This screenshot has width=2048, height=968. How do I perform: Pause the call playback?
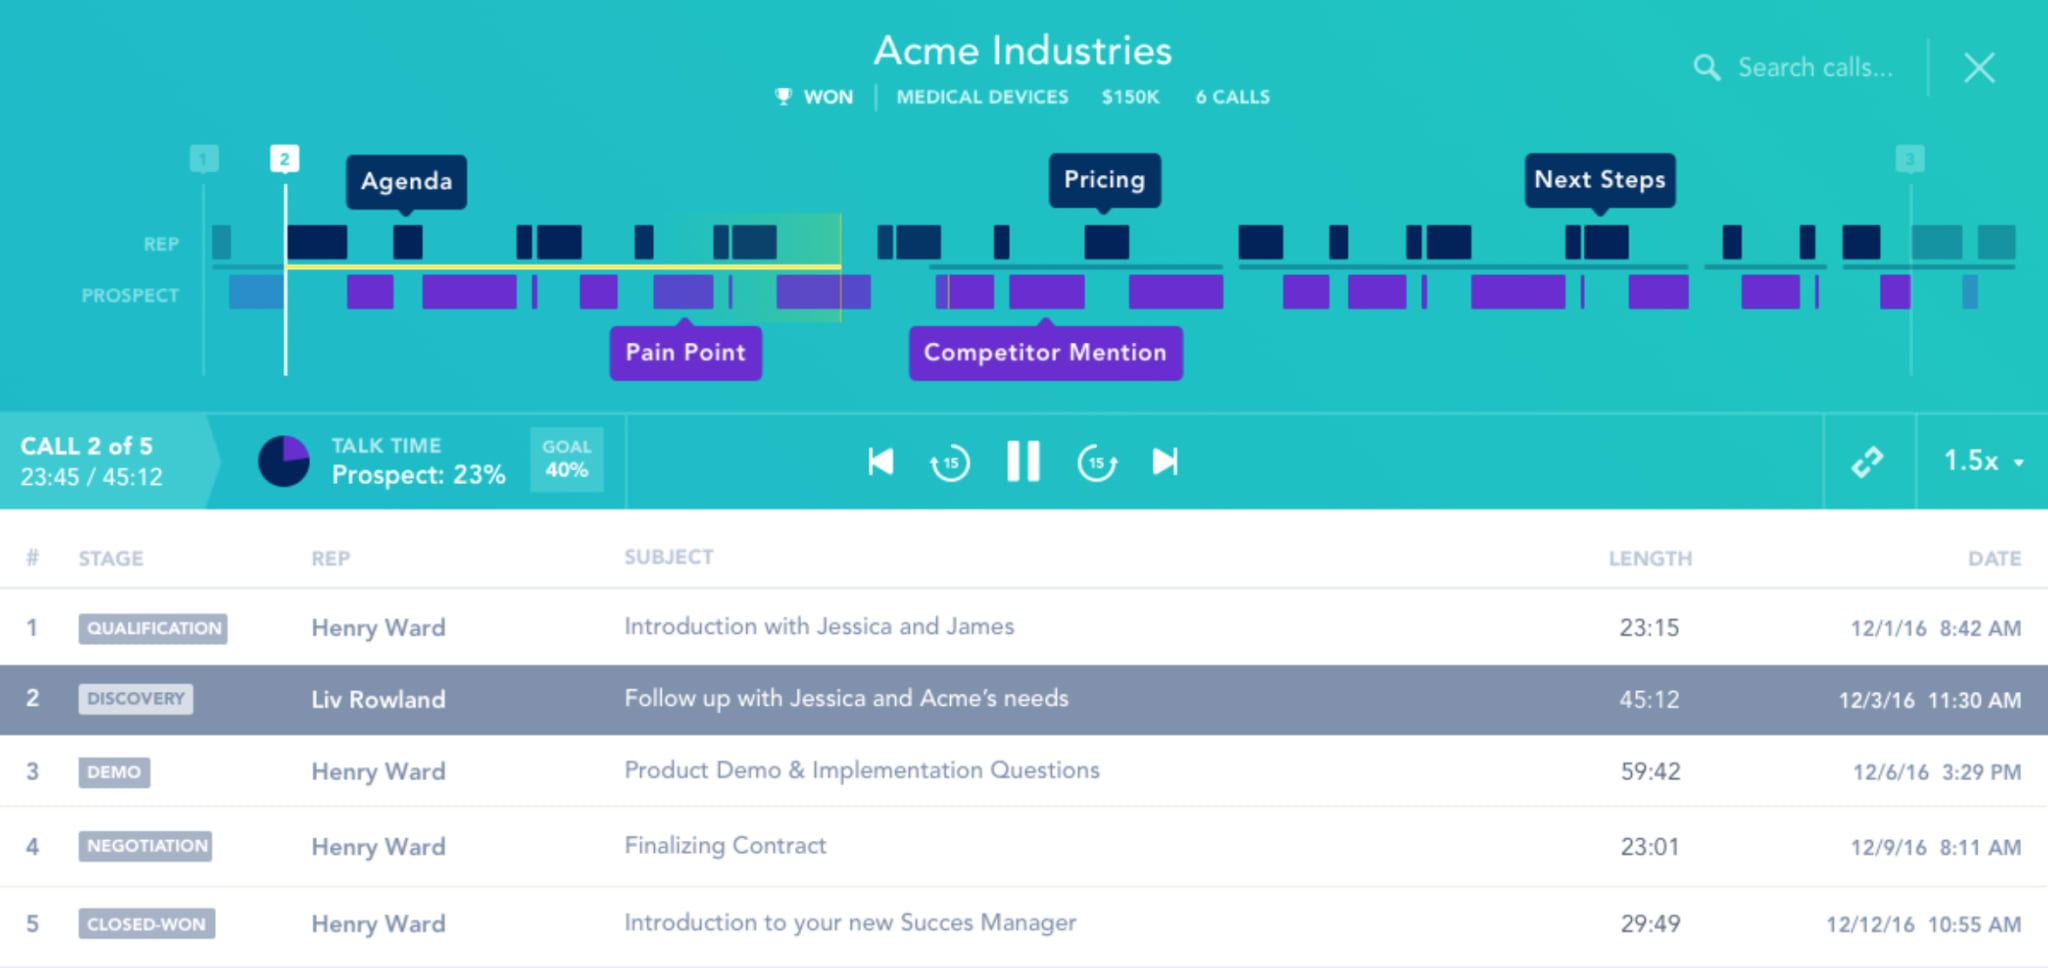coord(1023,462)
